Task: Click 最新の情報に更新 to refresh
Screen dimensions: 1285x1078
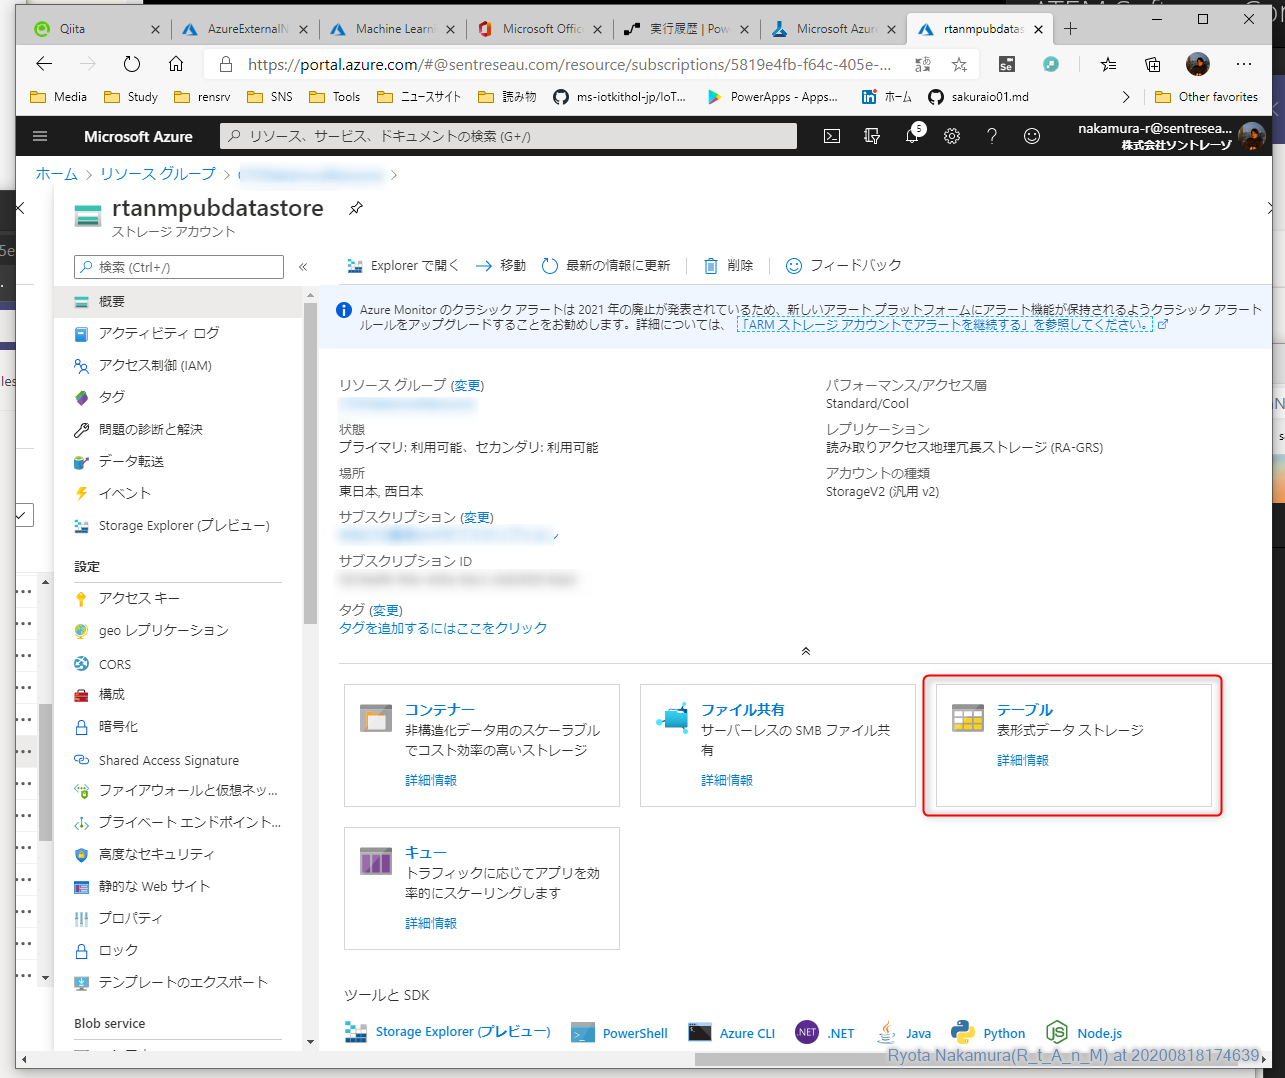Action: tap(606, 265)
